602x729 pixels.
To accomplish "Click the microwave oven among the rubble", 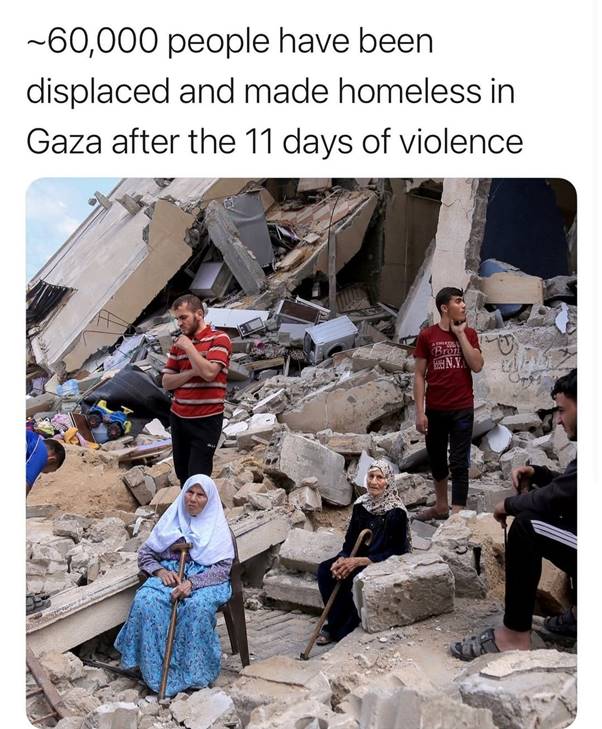I will point(251,327).
